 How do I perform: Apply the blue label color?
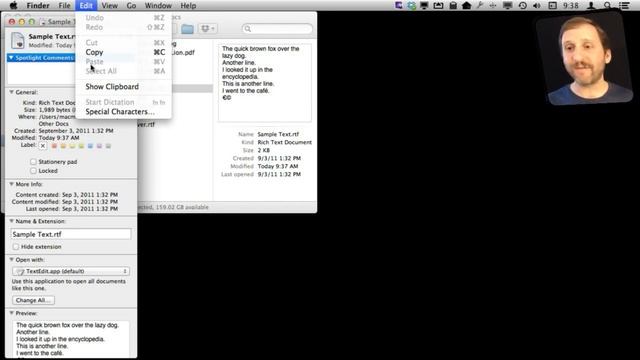pyautogui.click(x=90, y=146)
